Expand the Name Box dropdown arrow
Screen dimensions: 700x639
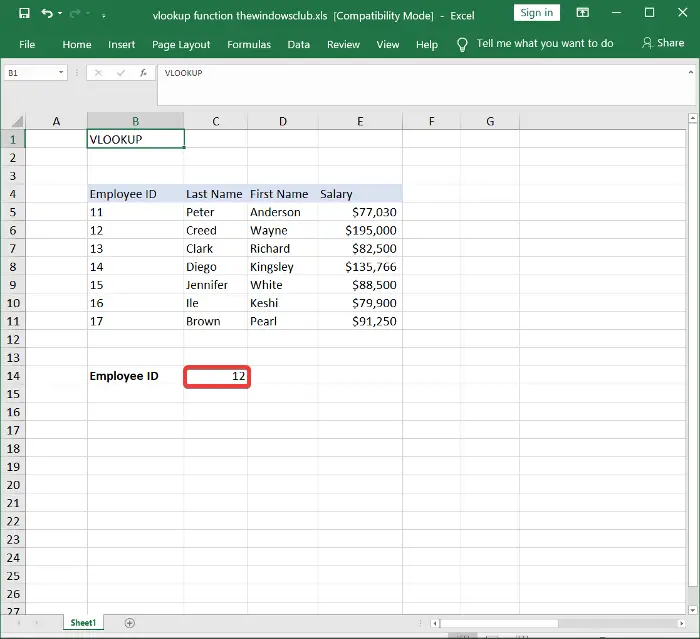point(61,72)
